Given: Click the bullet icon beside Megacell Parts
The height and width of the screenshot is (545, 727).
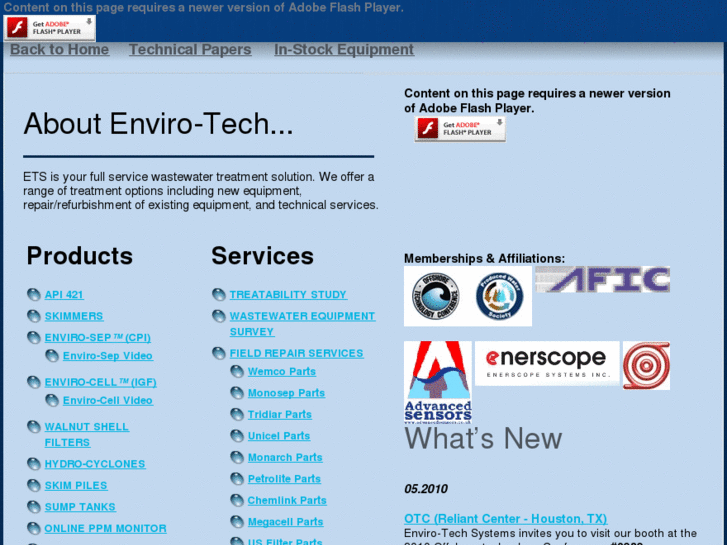Looking at the screenshot, I should pos(237,522).
